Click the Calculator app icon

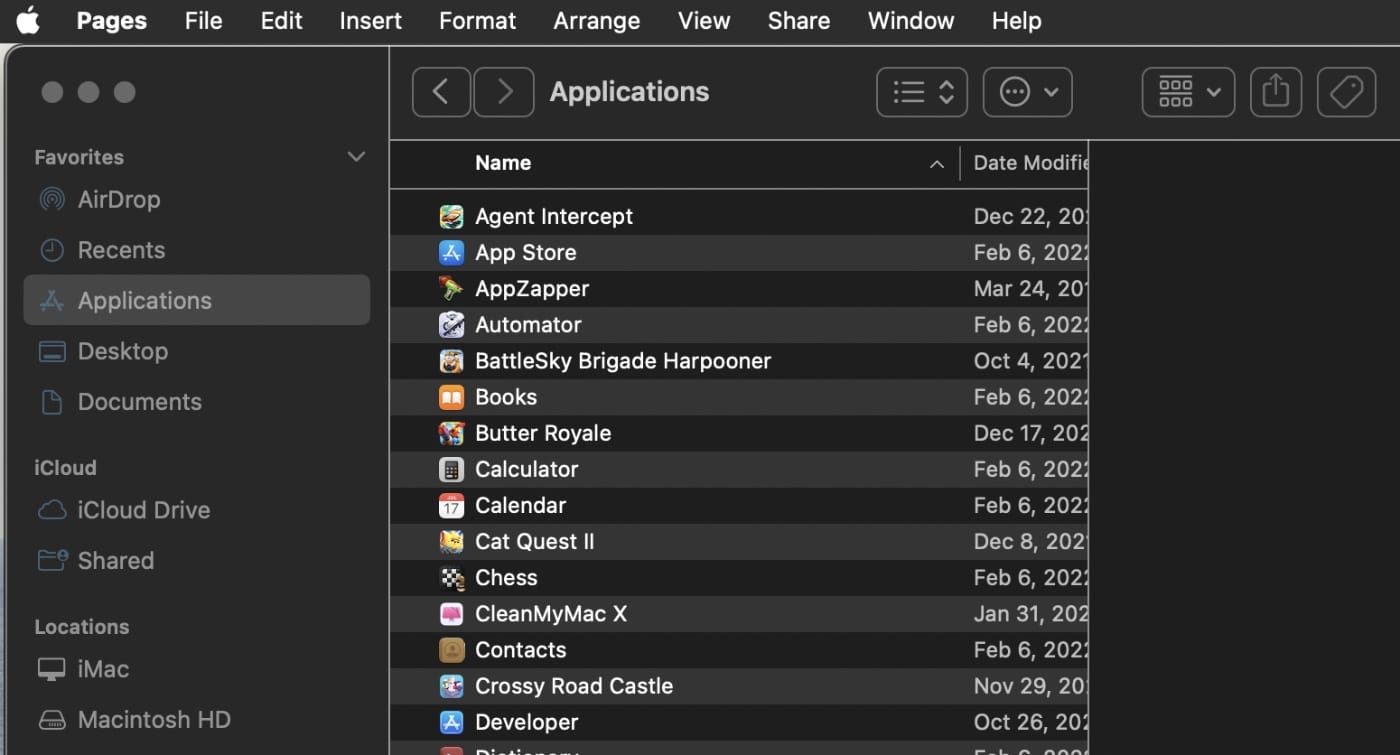451,469
